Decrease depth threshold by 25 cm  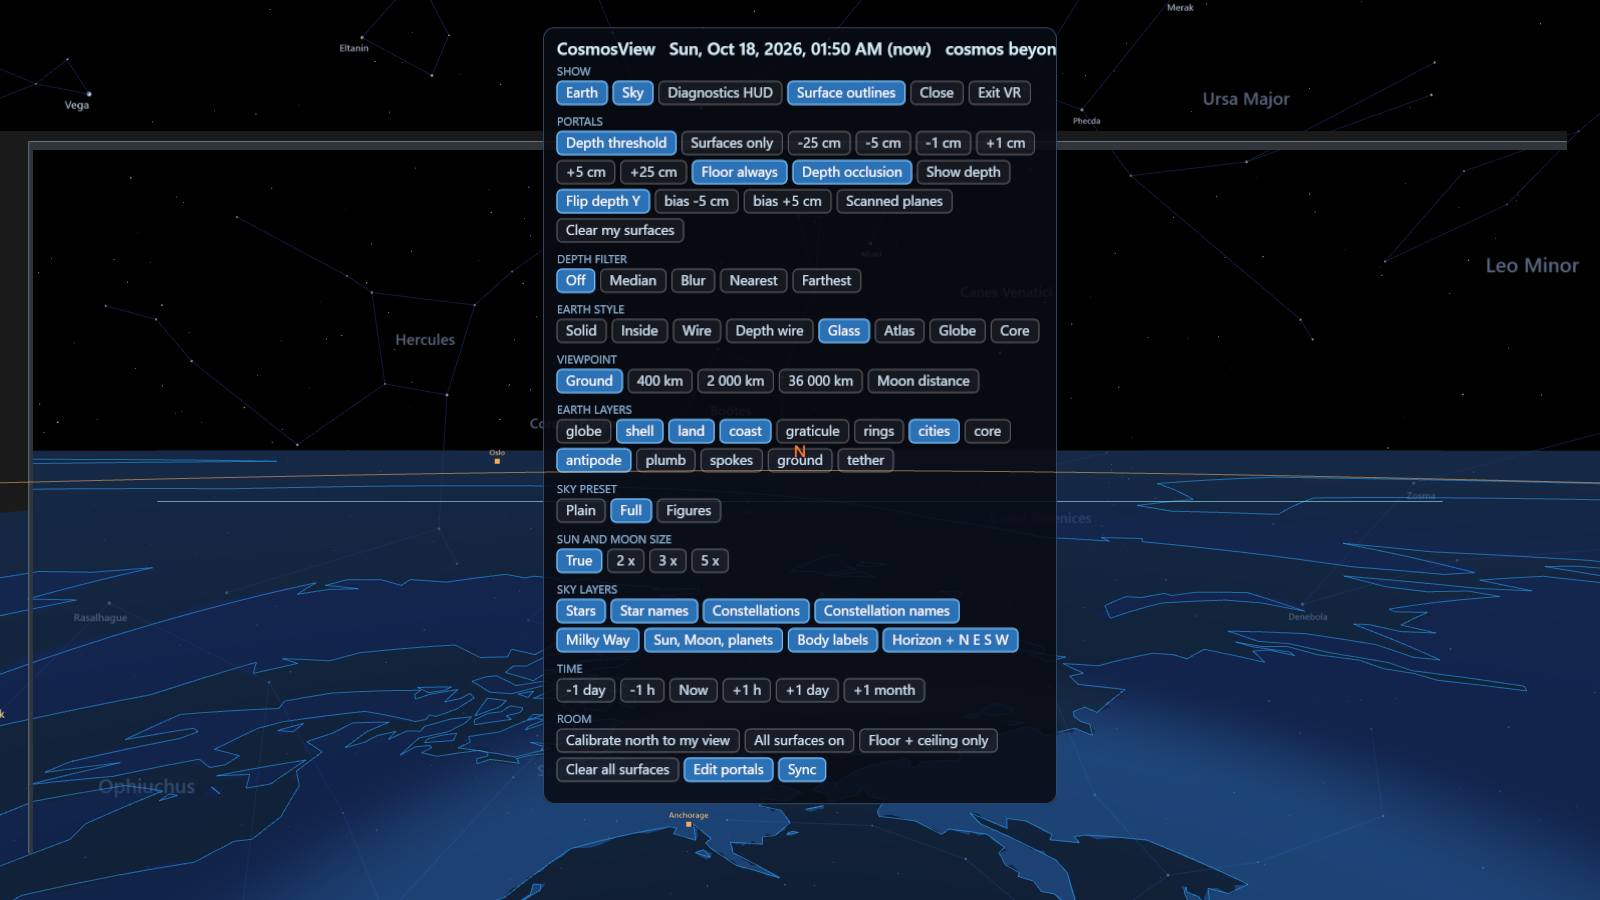[x=819, y=143]
